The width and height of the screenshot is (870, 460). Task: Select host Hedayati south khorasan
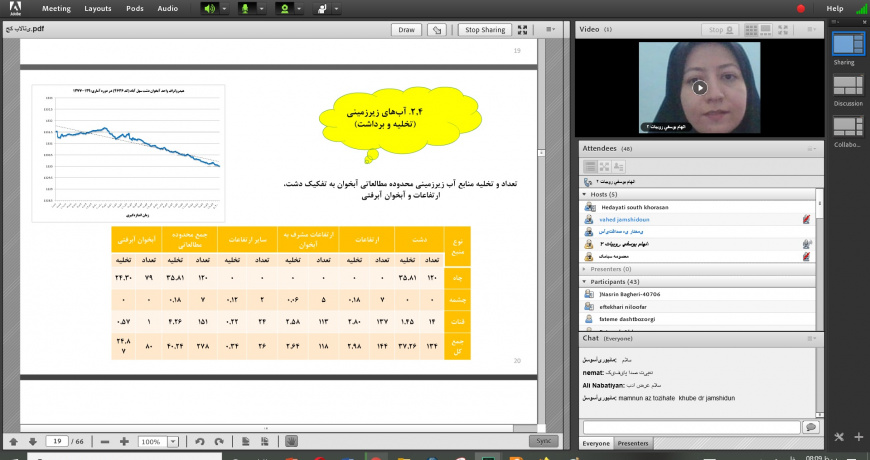coord(697,207)
